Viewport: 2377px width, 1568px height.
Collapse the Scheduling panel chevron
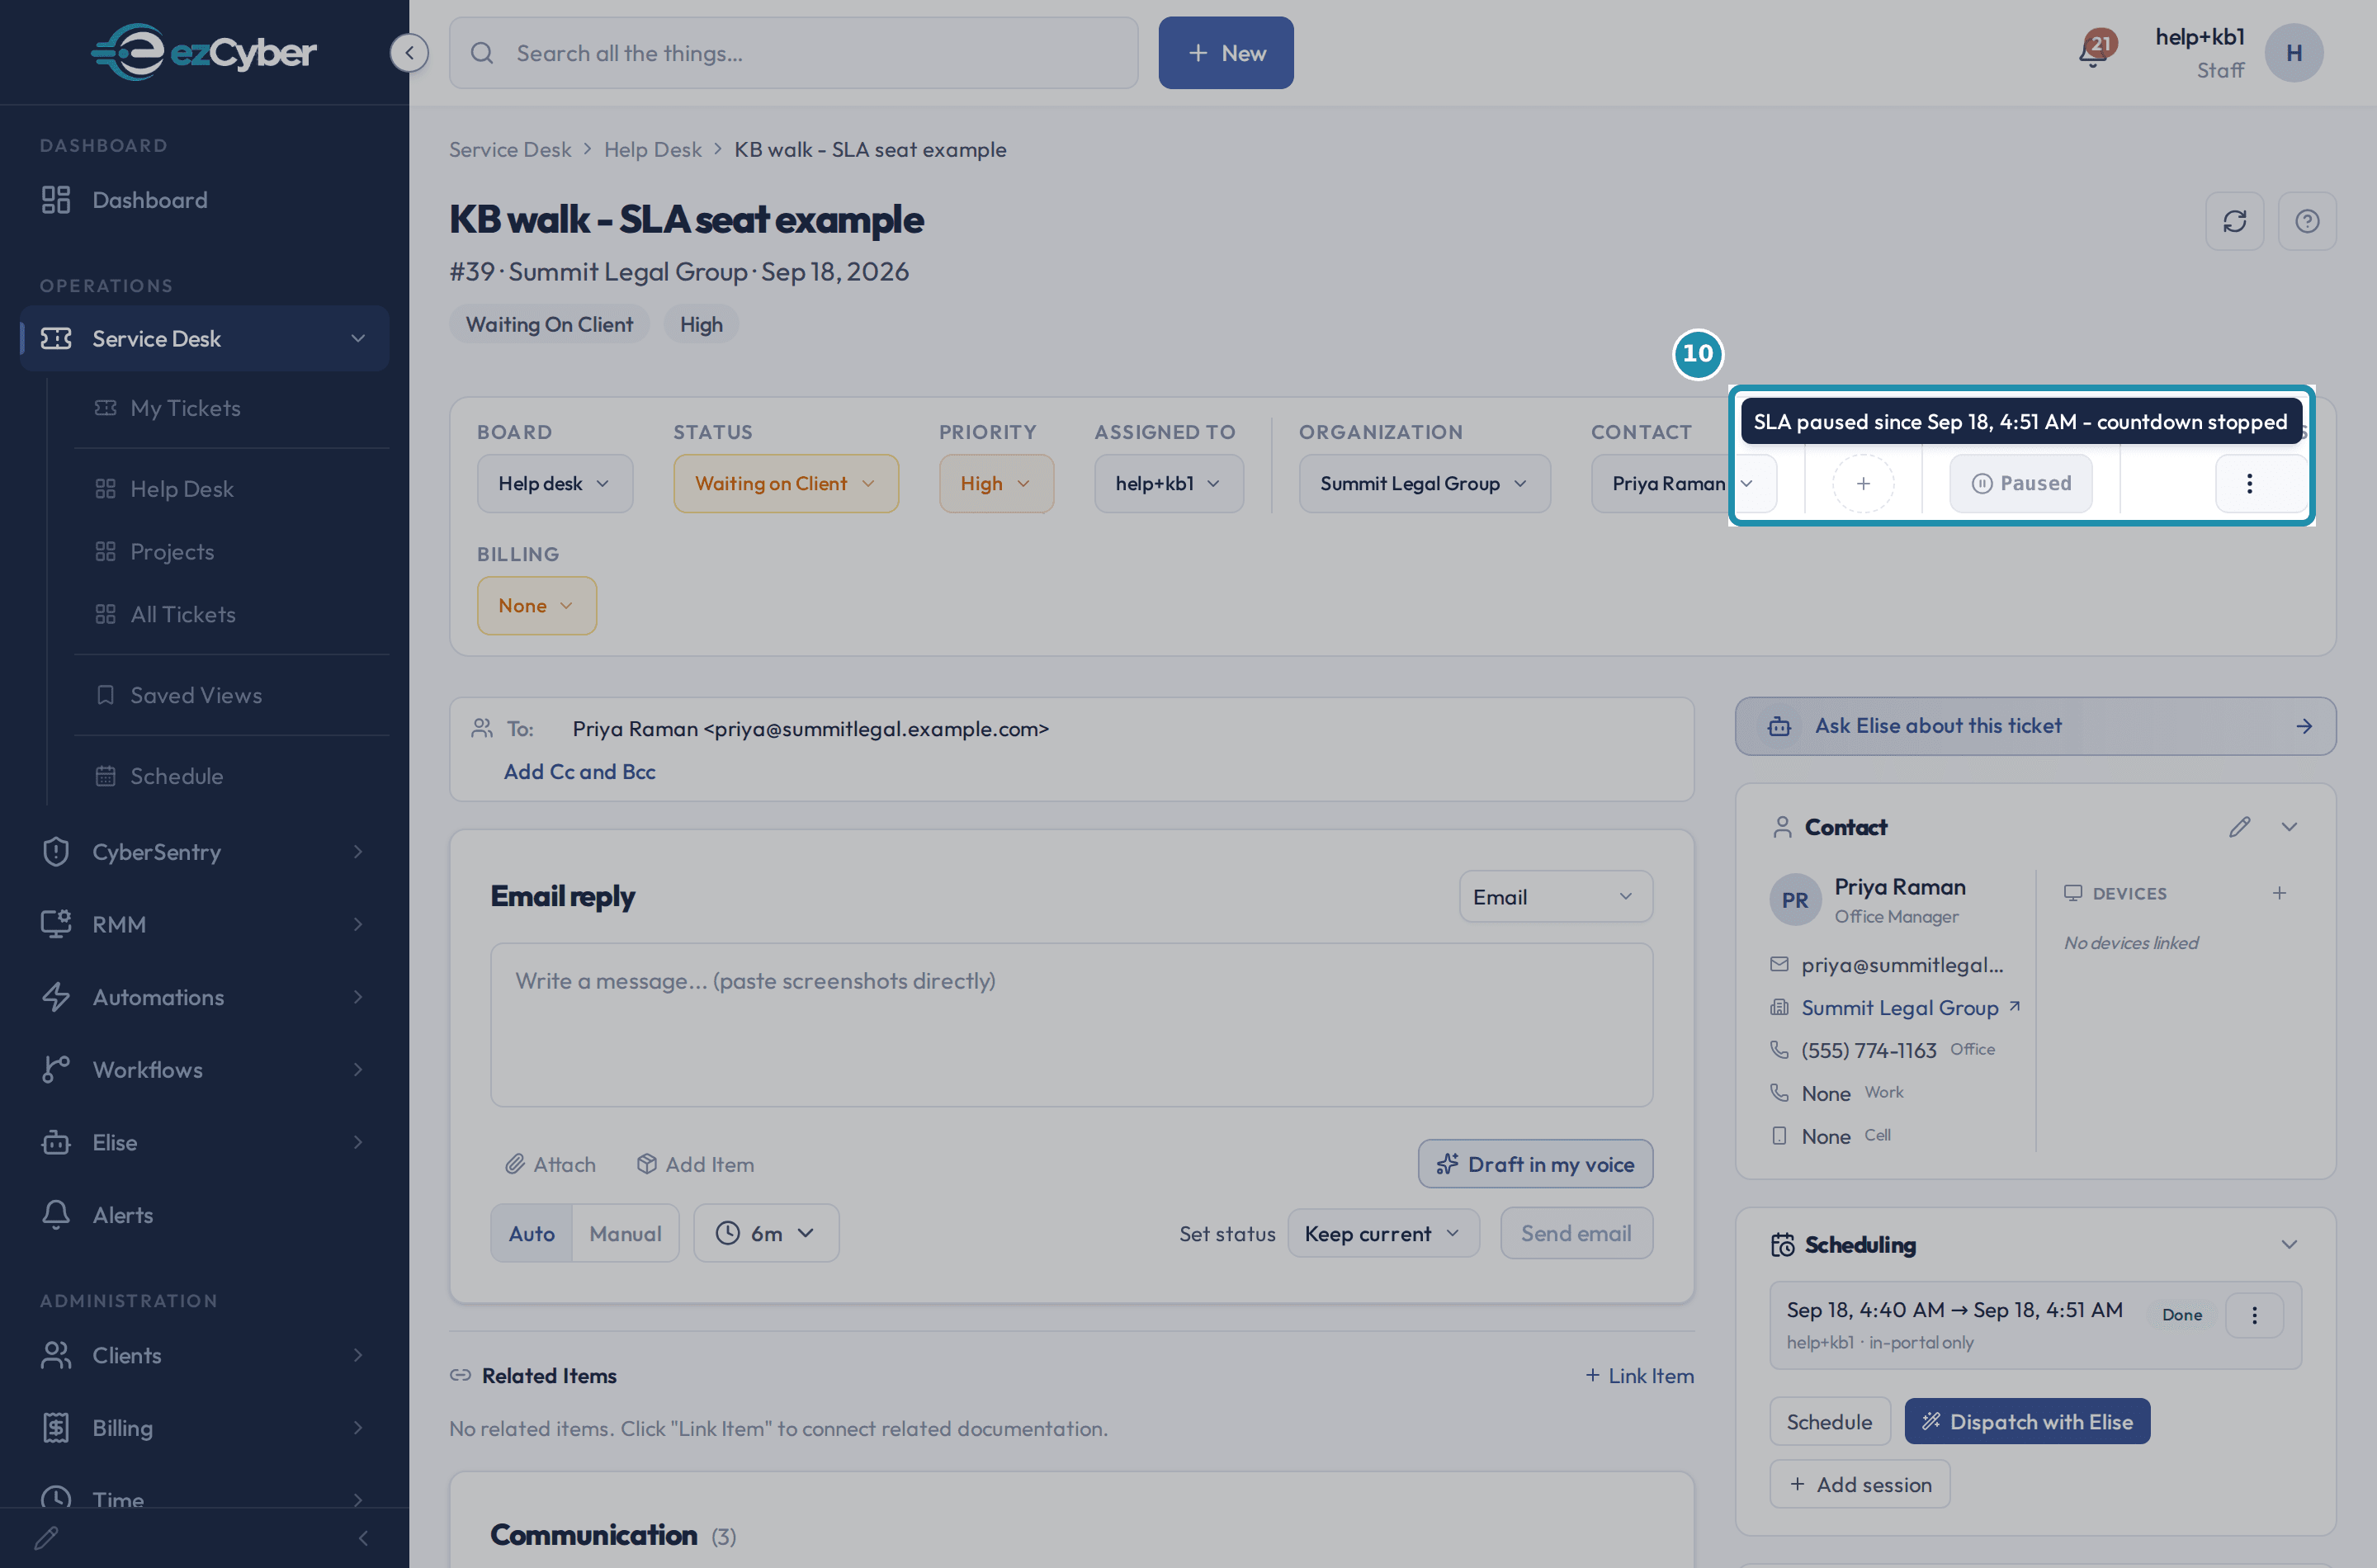2289,1245
